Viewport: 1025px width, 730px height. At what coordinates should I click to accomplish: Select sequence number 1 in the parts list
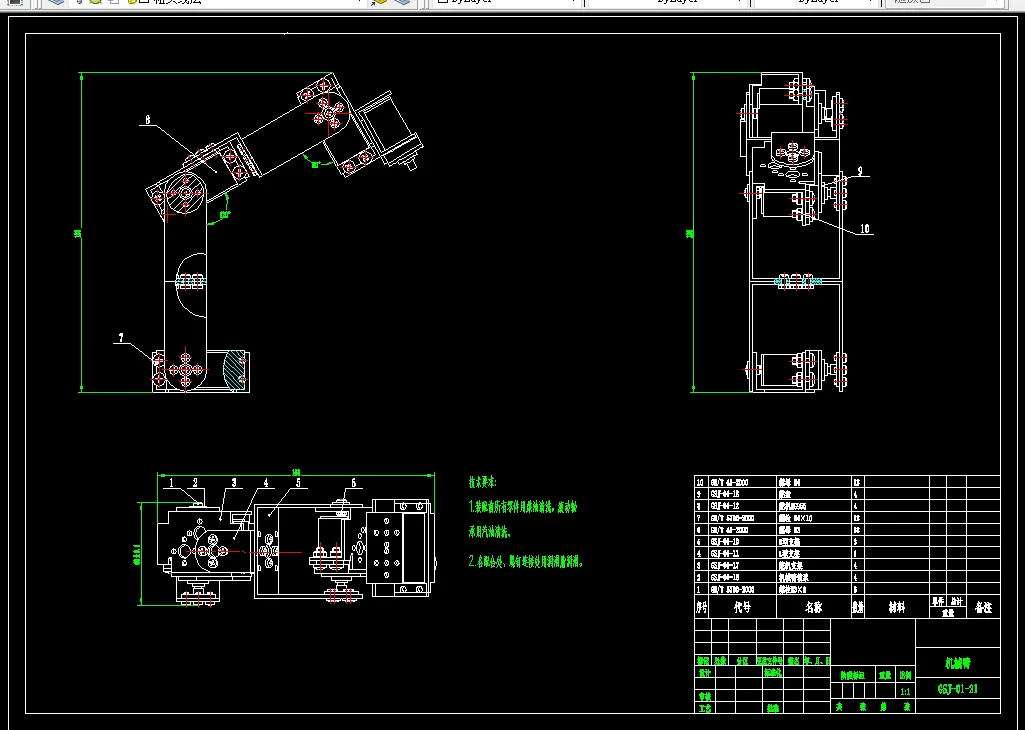pos(699,589)
